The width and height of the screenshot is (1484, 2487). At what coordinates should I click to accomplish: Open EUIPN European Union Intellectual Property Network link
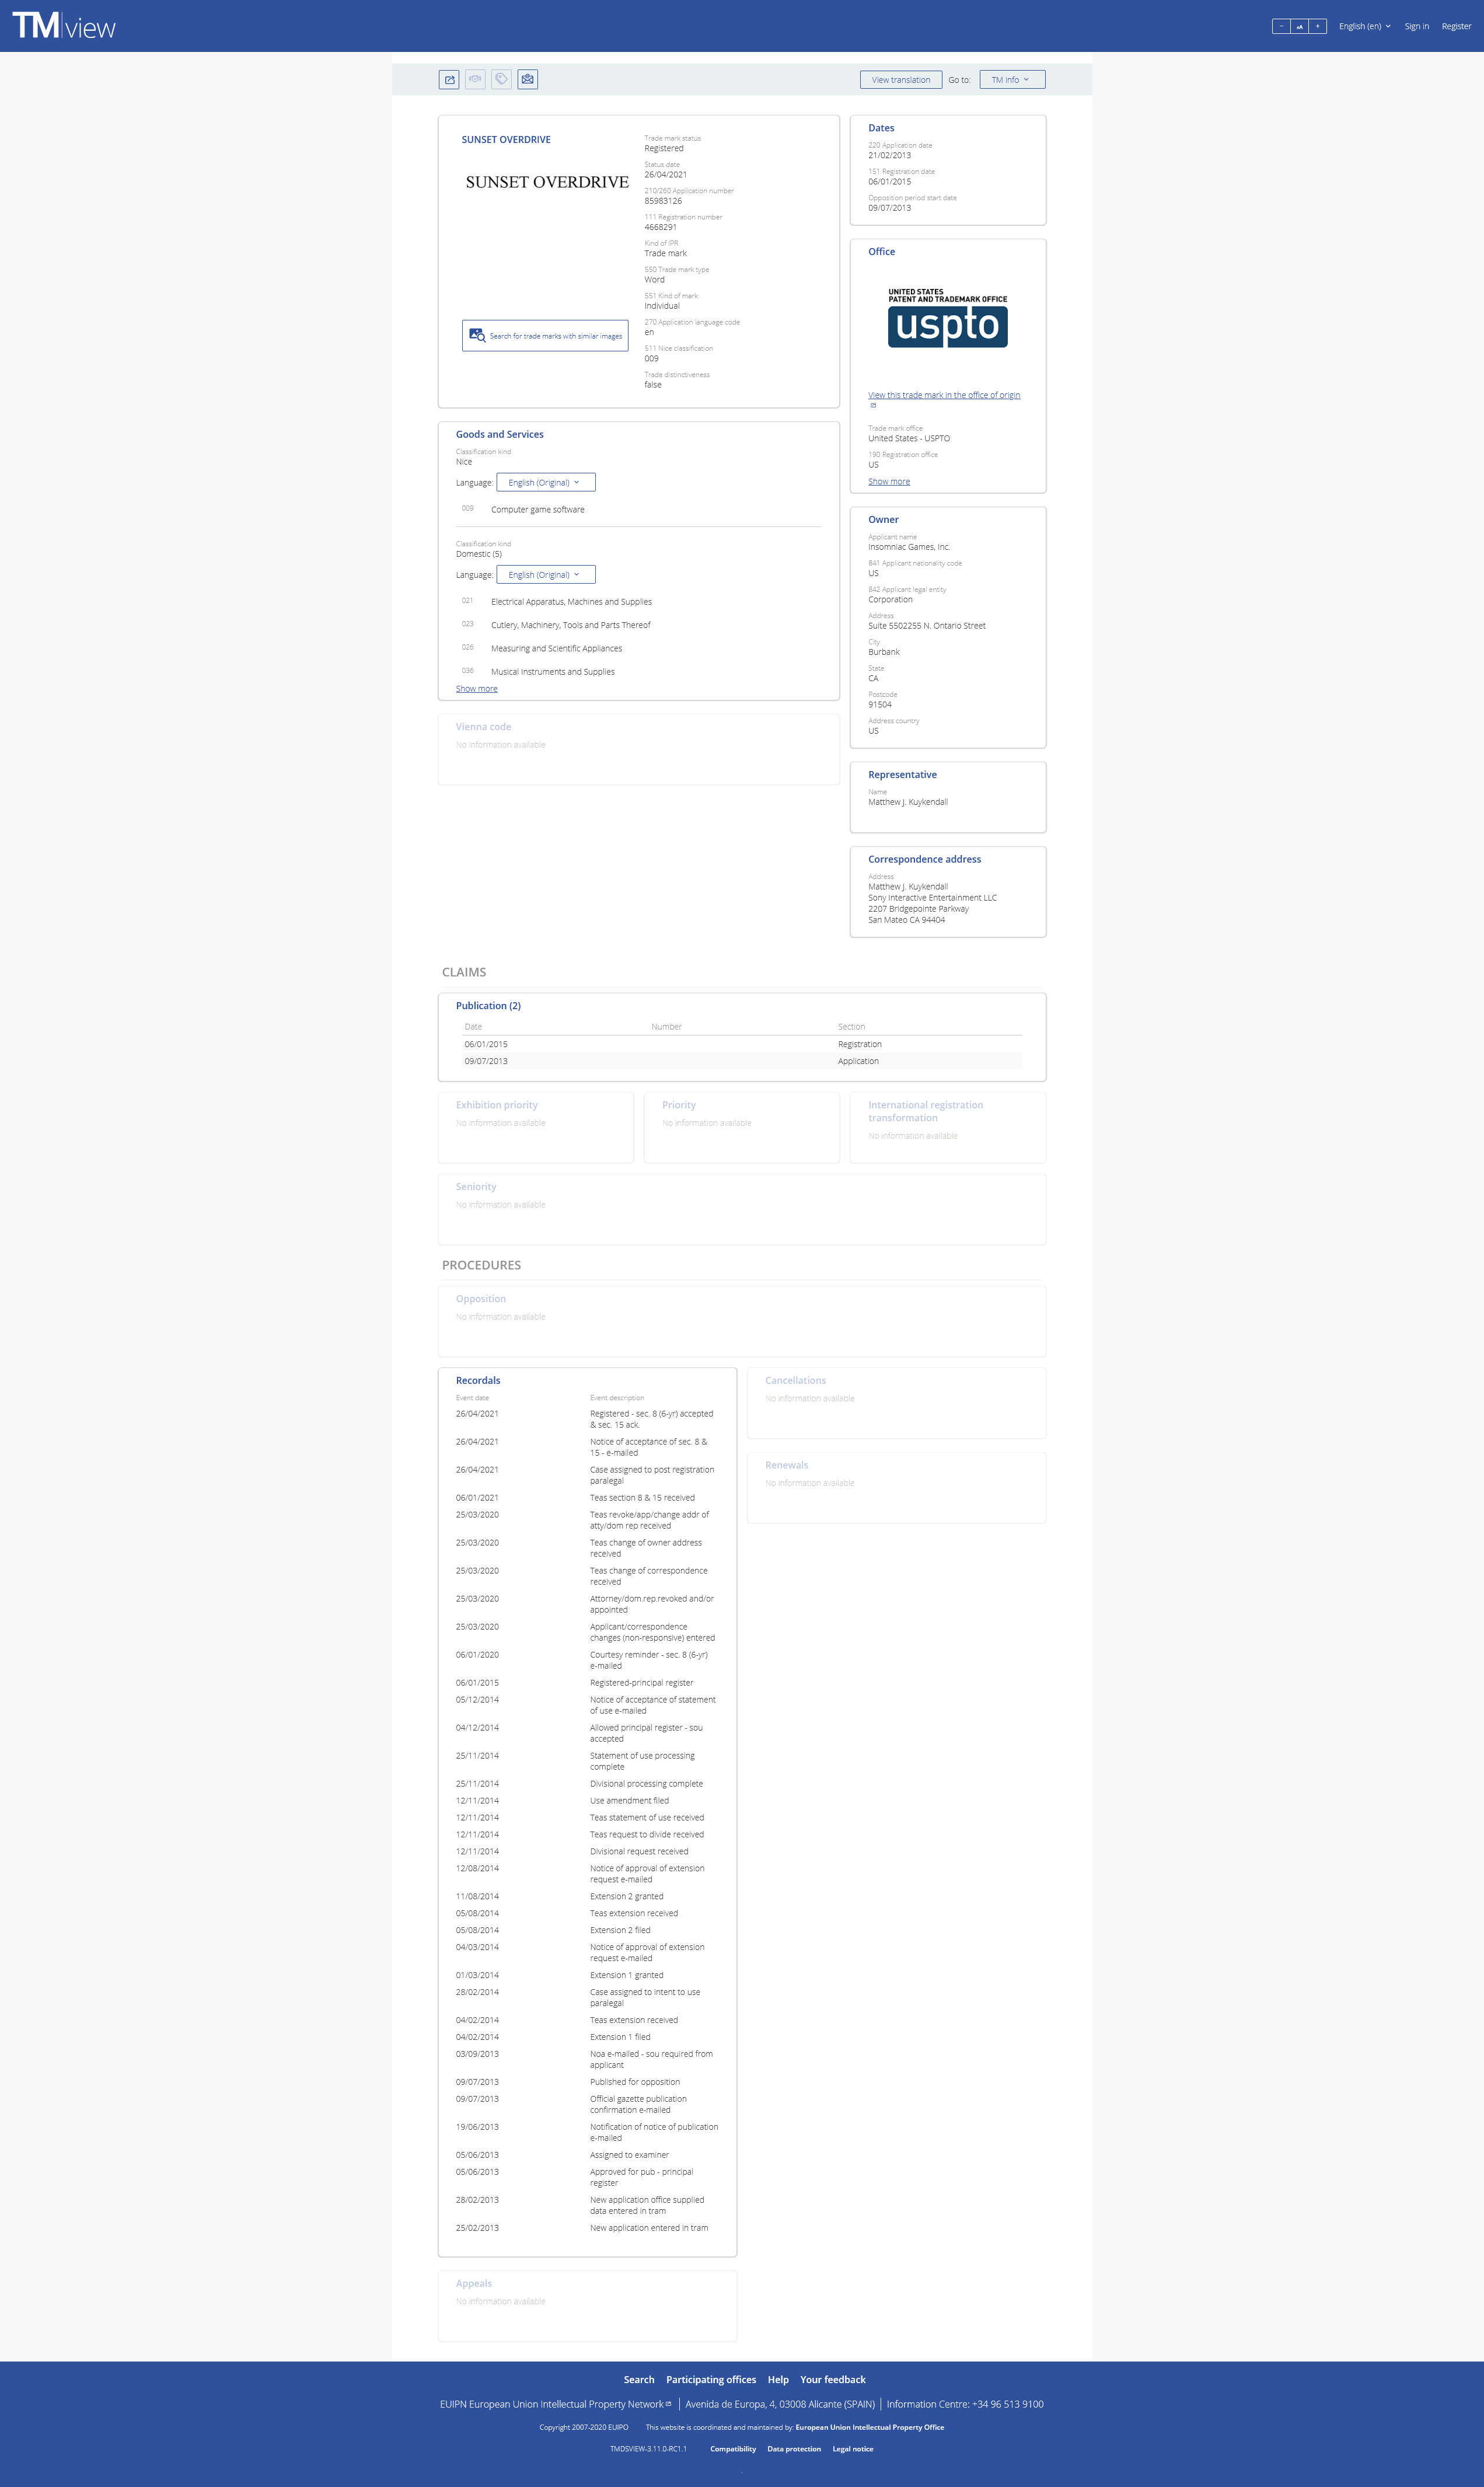[555, 2404]
